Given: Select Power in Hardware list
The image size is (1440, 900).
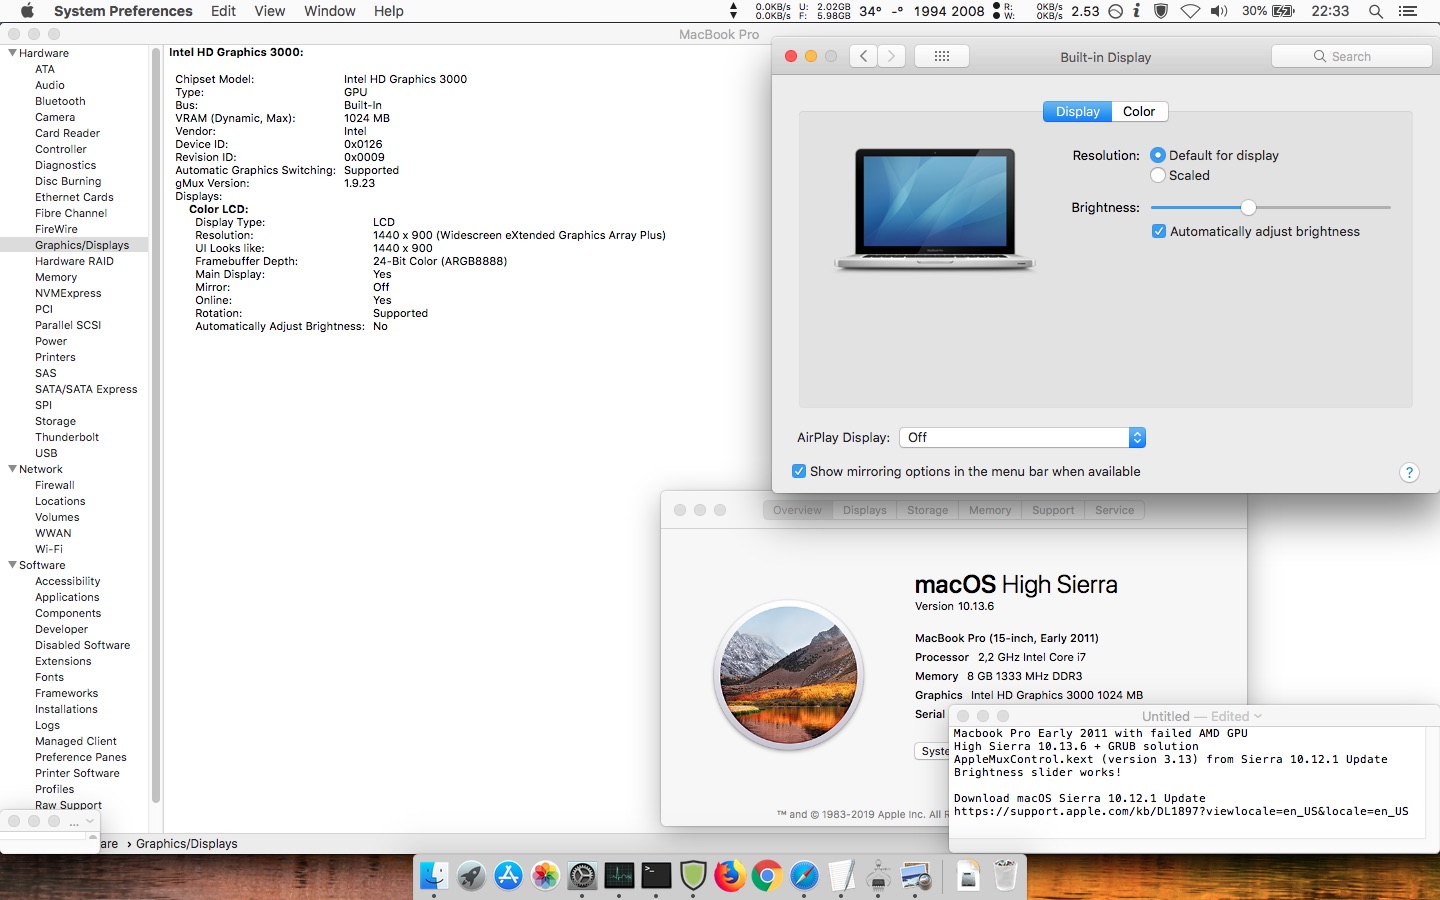Looking at the screenshot, I should point(51,341).
